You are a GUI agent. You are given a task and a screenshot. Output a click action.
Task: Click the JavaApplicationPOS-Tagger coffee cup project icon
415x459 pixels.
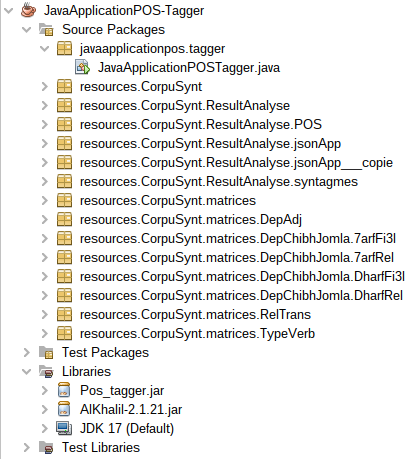pyautogui.click(x=29, y=10)
